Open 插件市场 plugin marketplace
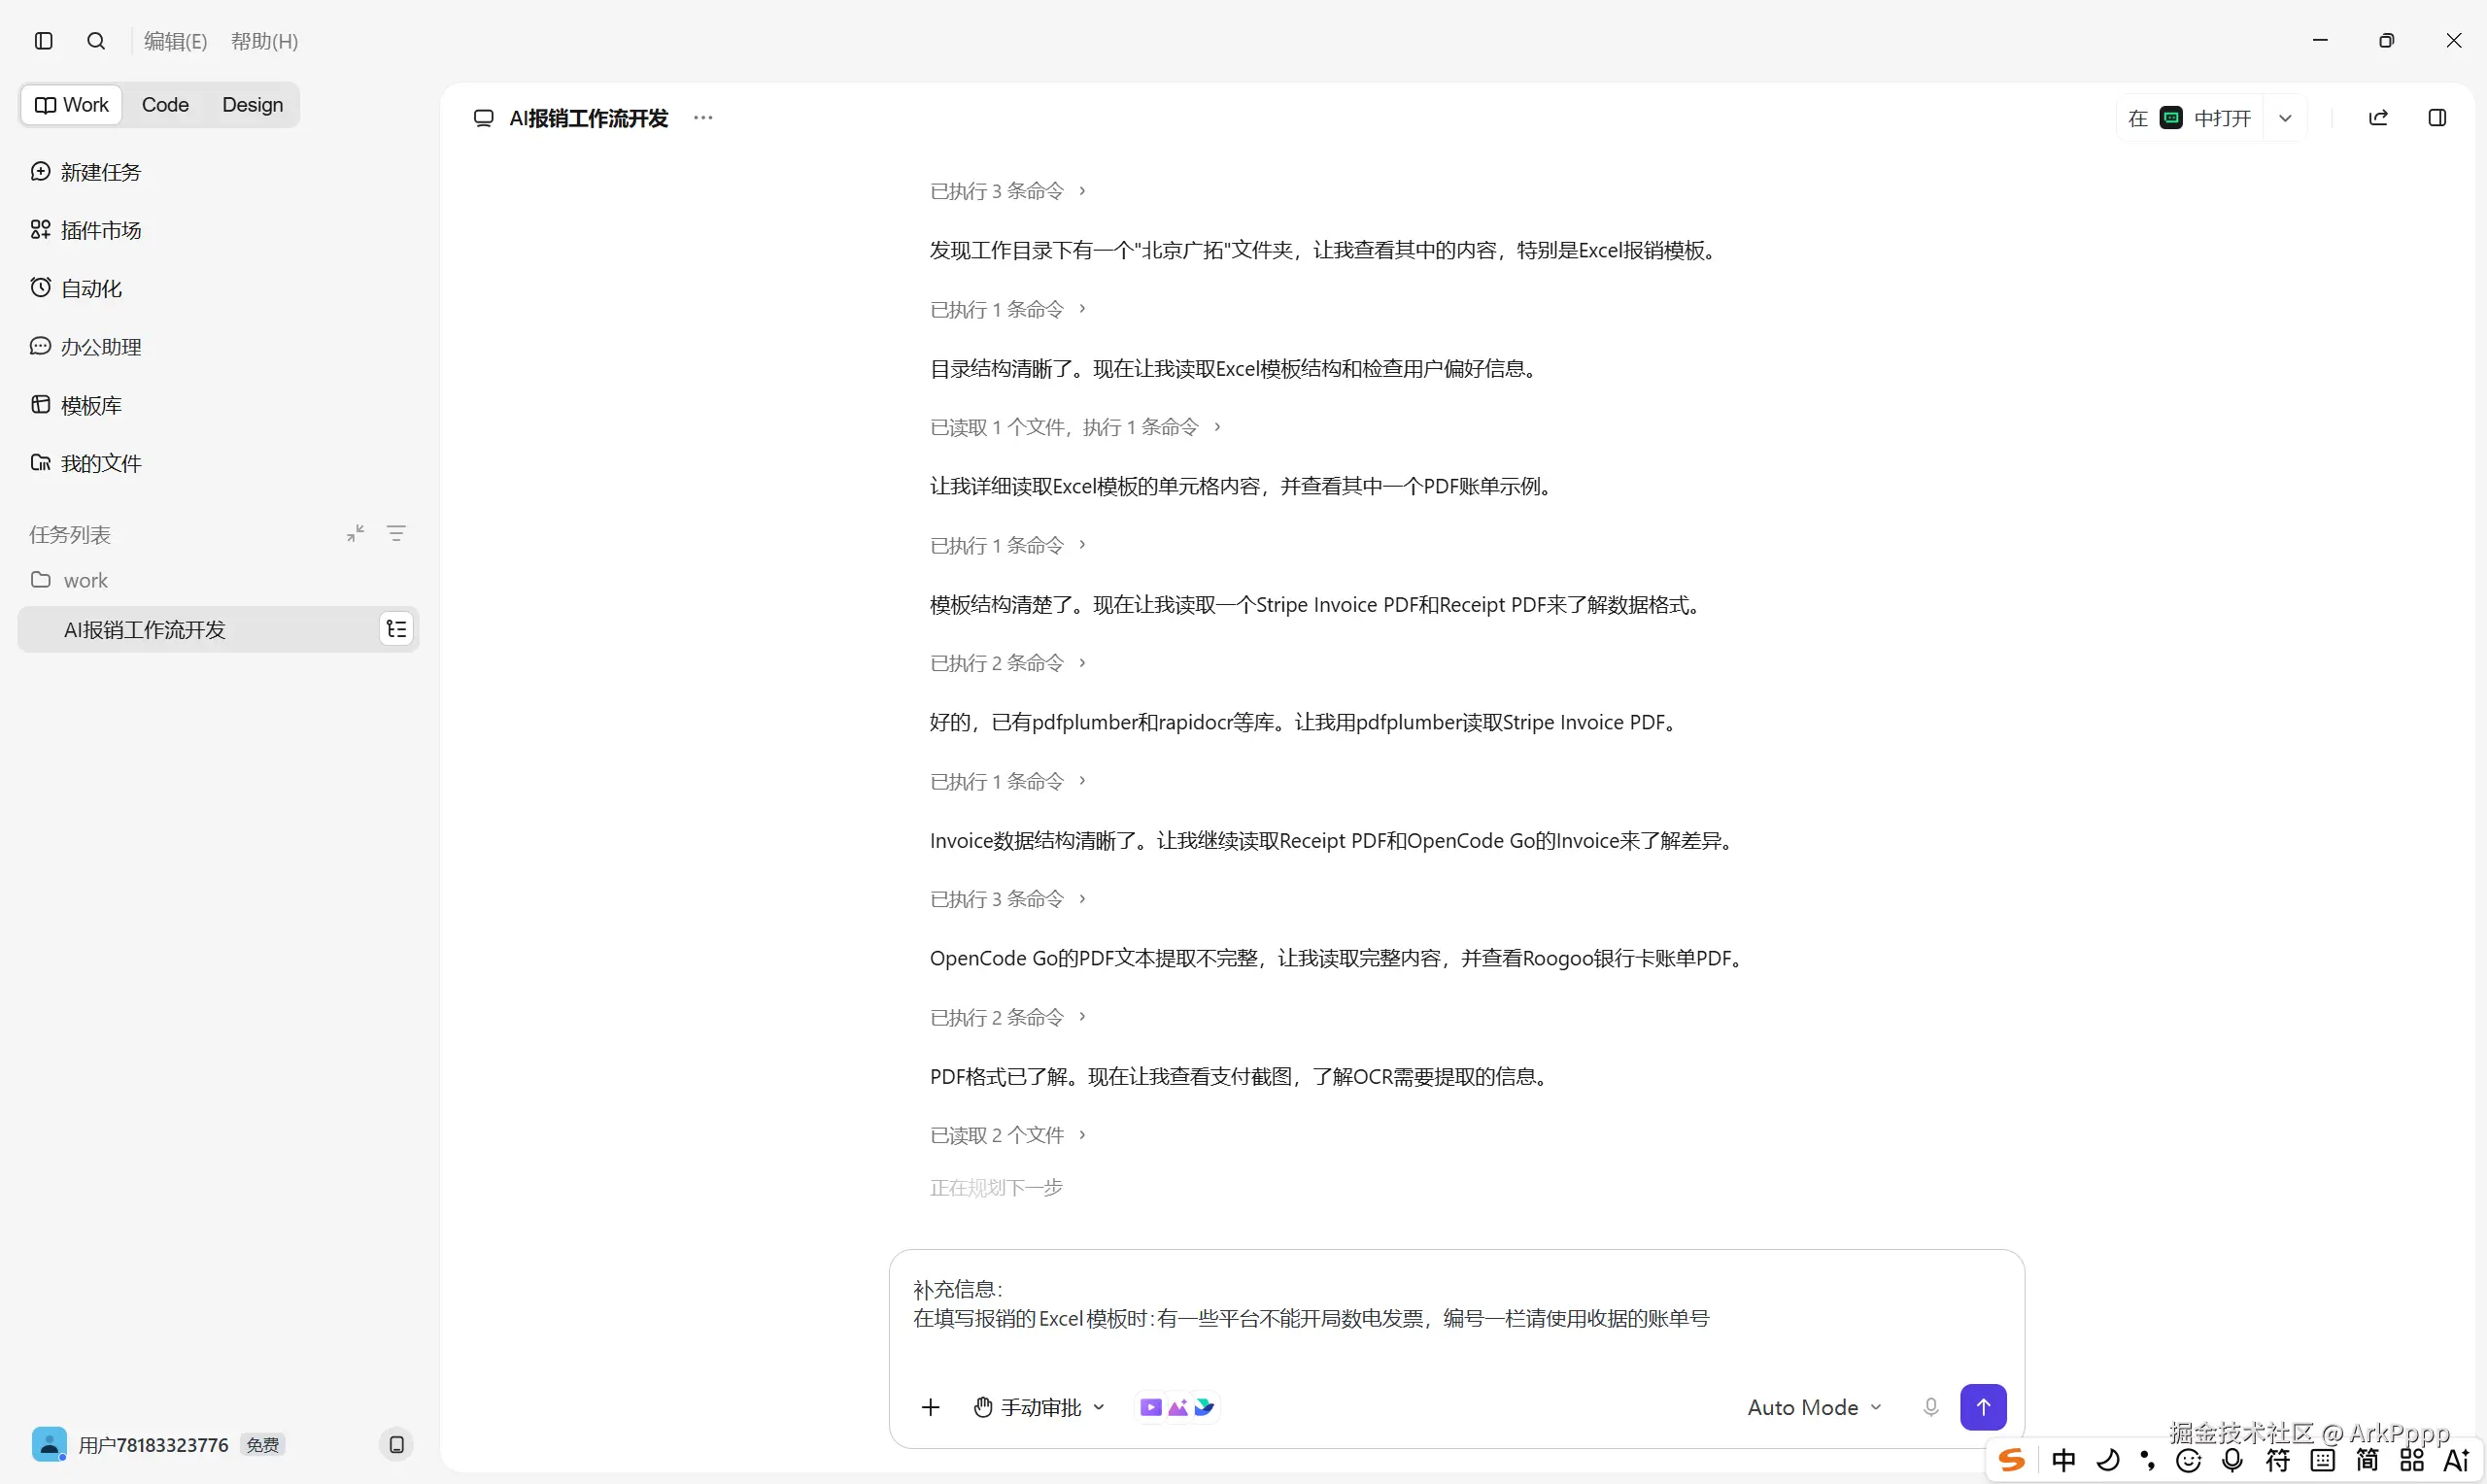Viewport: 2487px width, 1484px height. click(x=86, y=230)
